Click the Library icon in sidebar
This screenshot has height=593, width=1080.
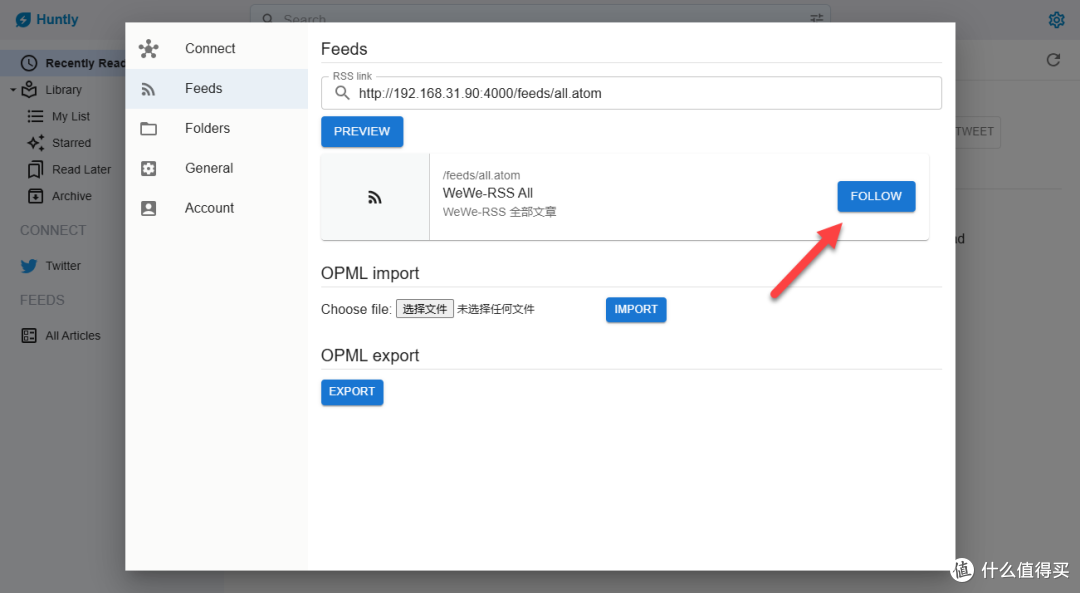(x=29, y=90)
